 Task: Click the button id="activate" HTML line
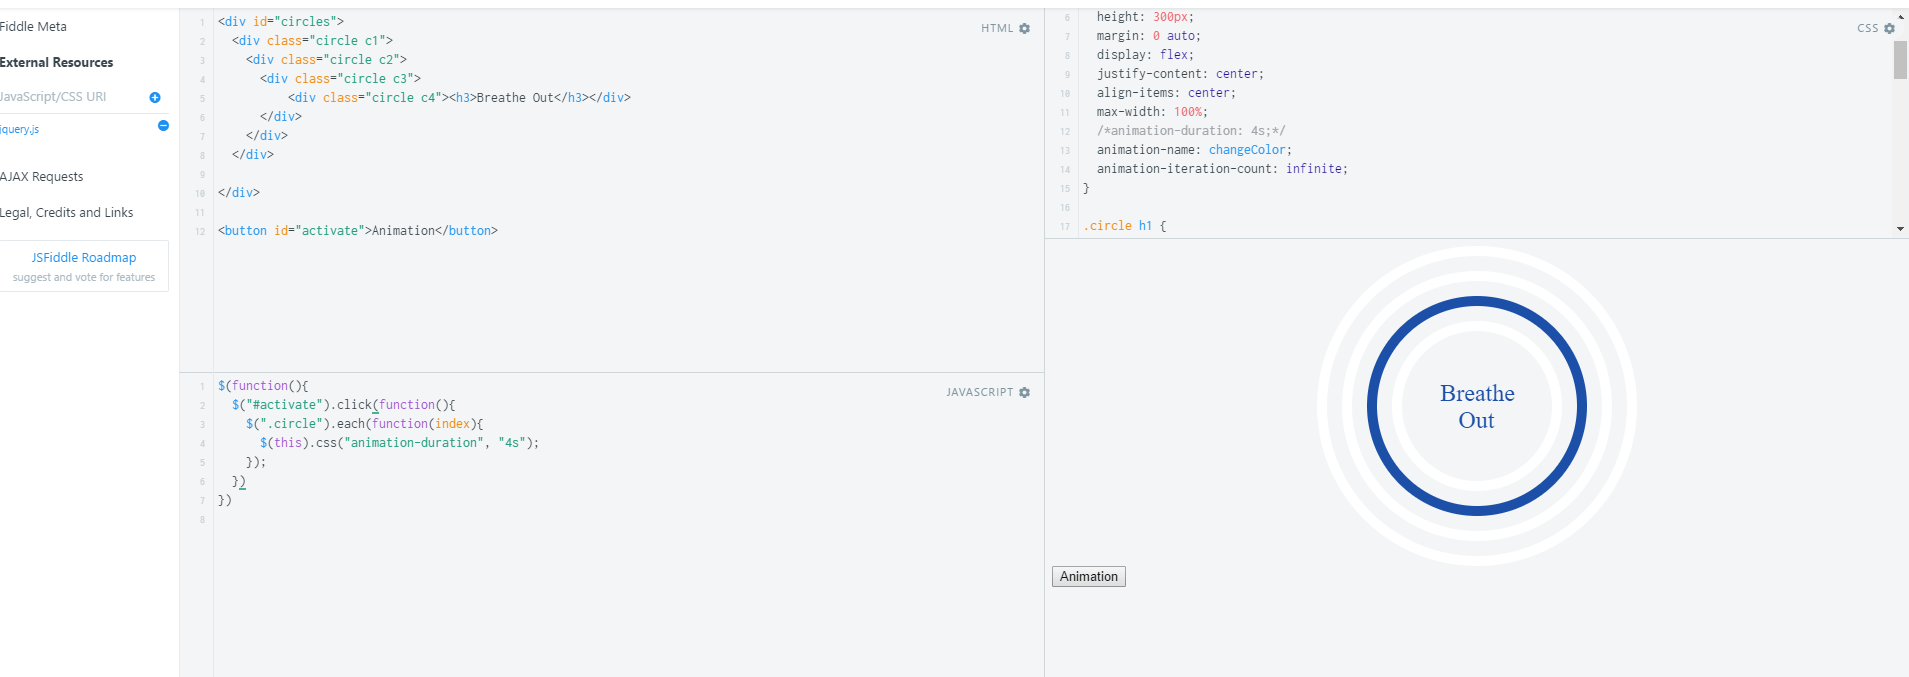click(358, 231)
